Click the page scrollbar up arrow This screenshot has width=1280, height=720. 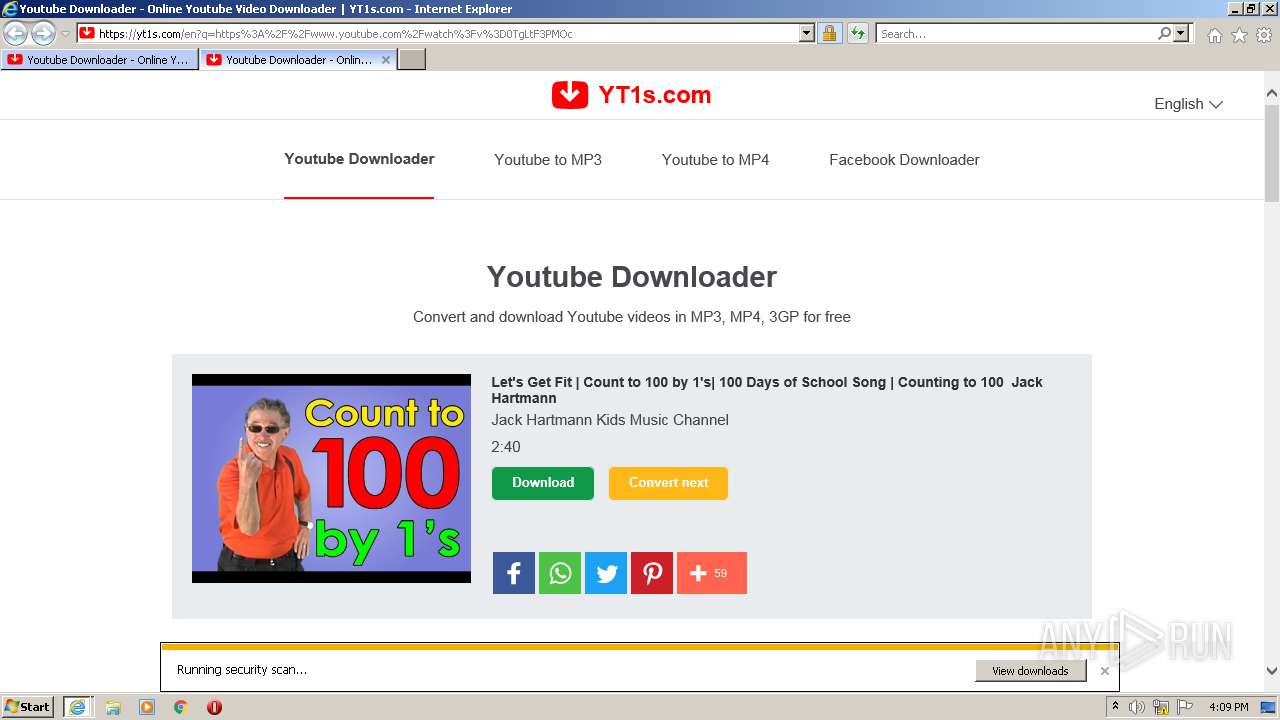click(x=1272, y=94)
